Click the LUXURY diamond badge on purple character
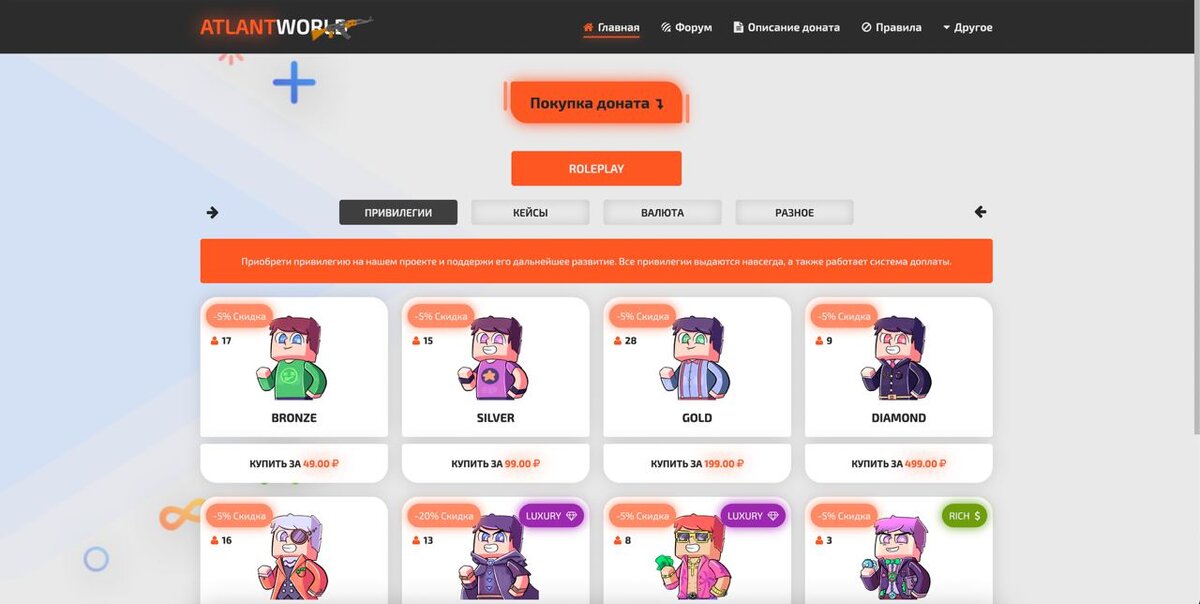The width and height of the screenshot is (1200, 604). 550,516
